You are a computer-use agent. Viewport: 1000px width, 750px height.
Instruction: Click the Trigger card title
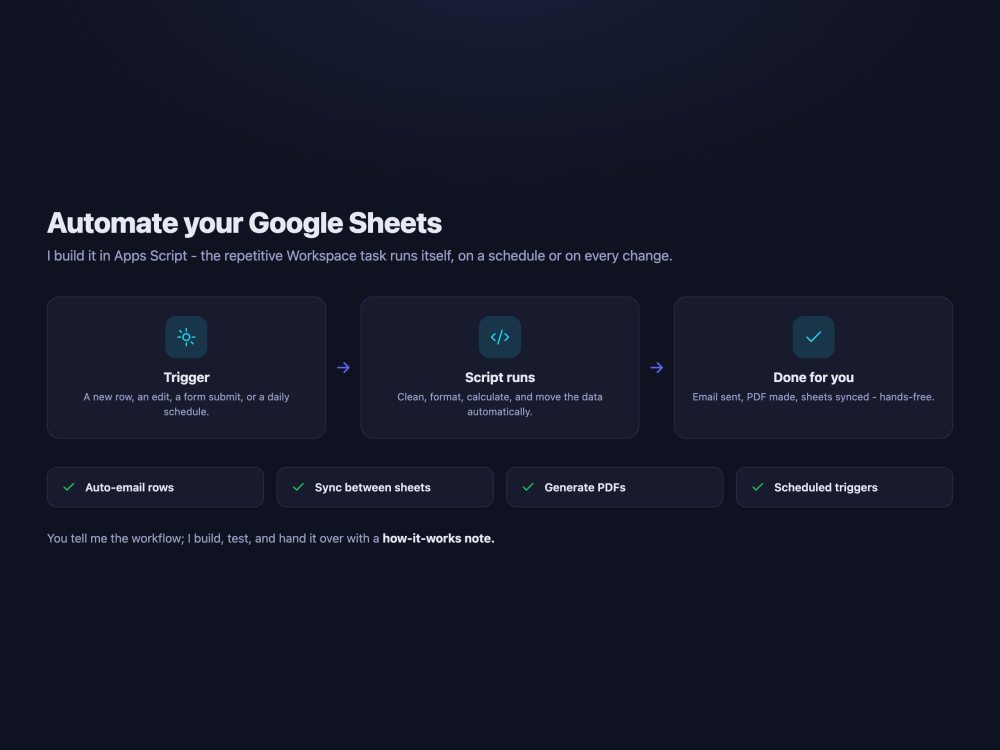coord(186,378)
